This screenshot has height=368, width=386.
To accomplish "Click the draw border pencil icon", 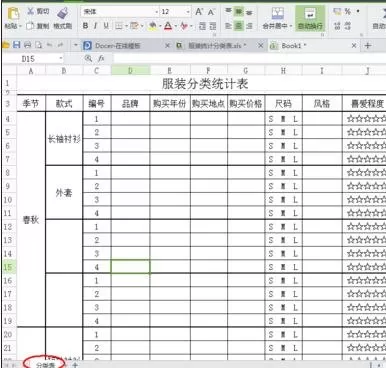I will [134, 26].
